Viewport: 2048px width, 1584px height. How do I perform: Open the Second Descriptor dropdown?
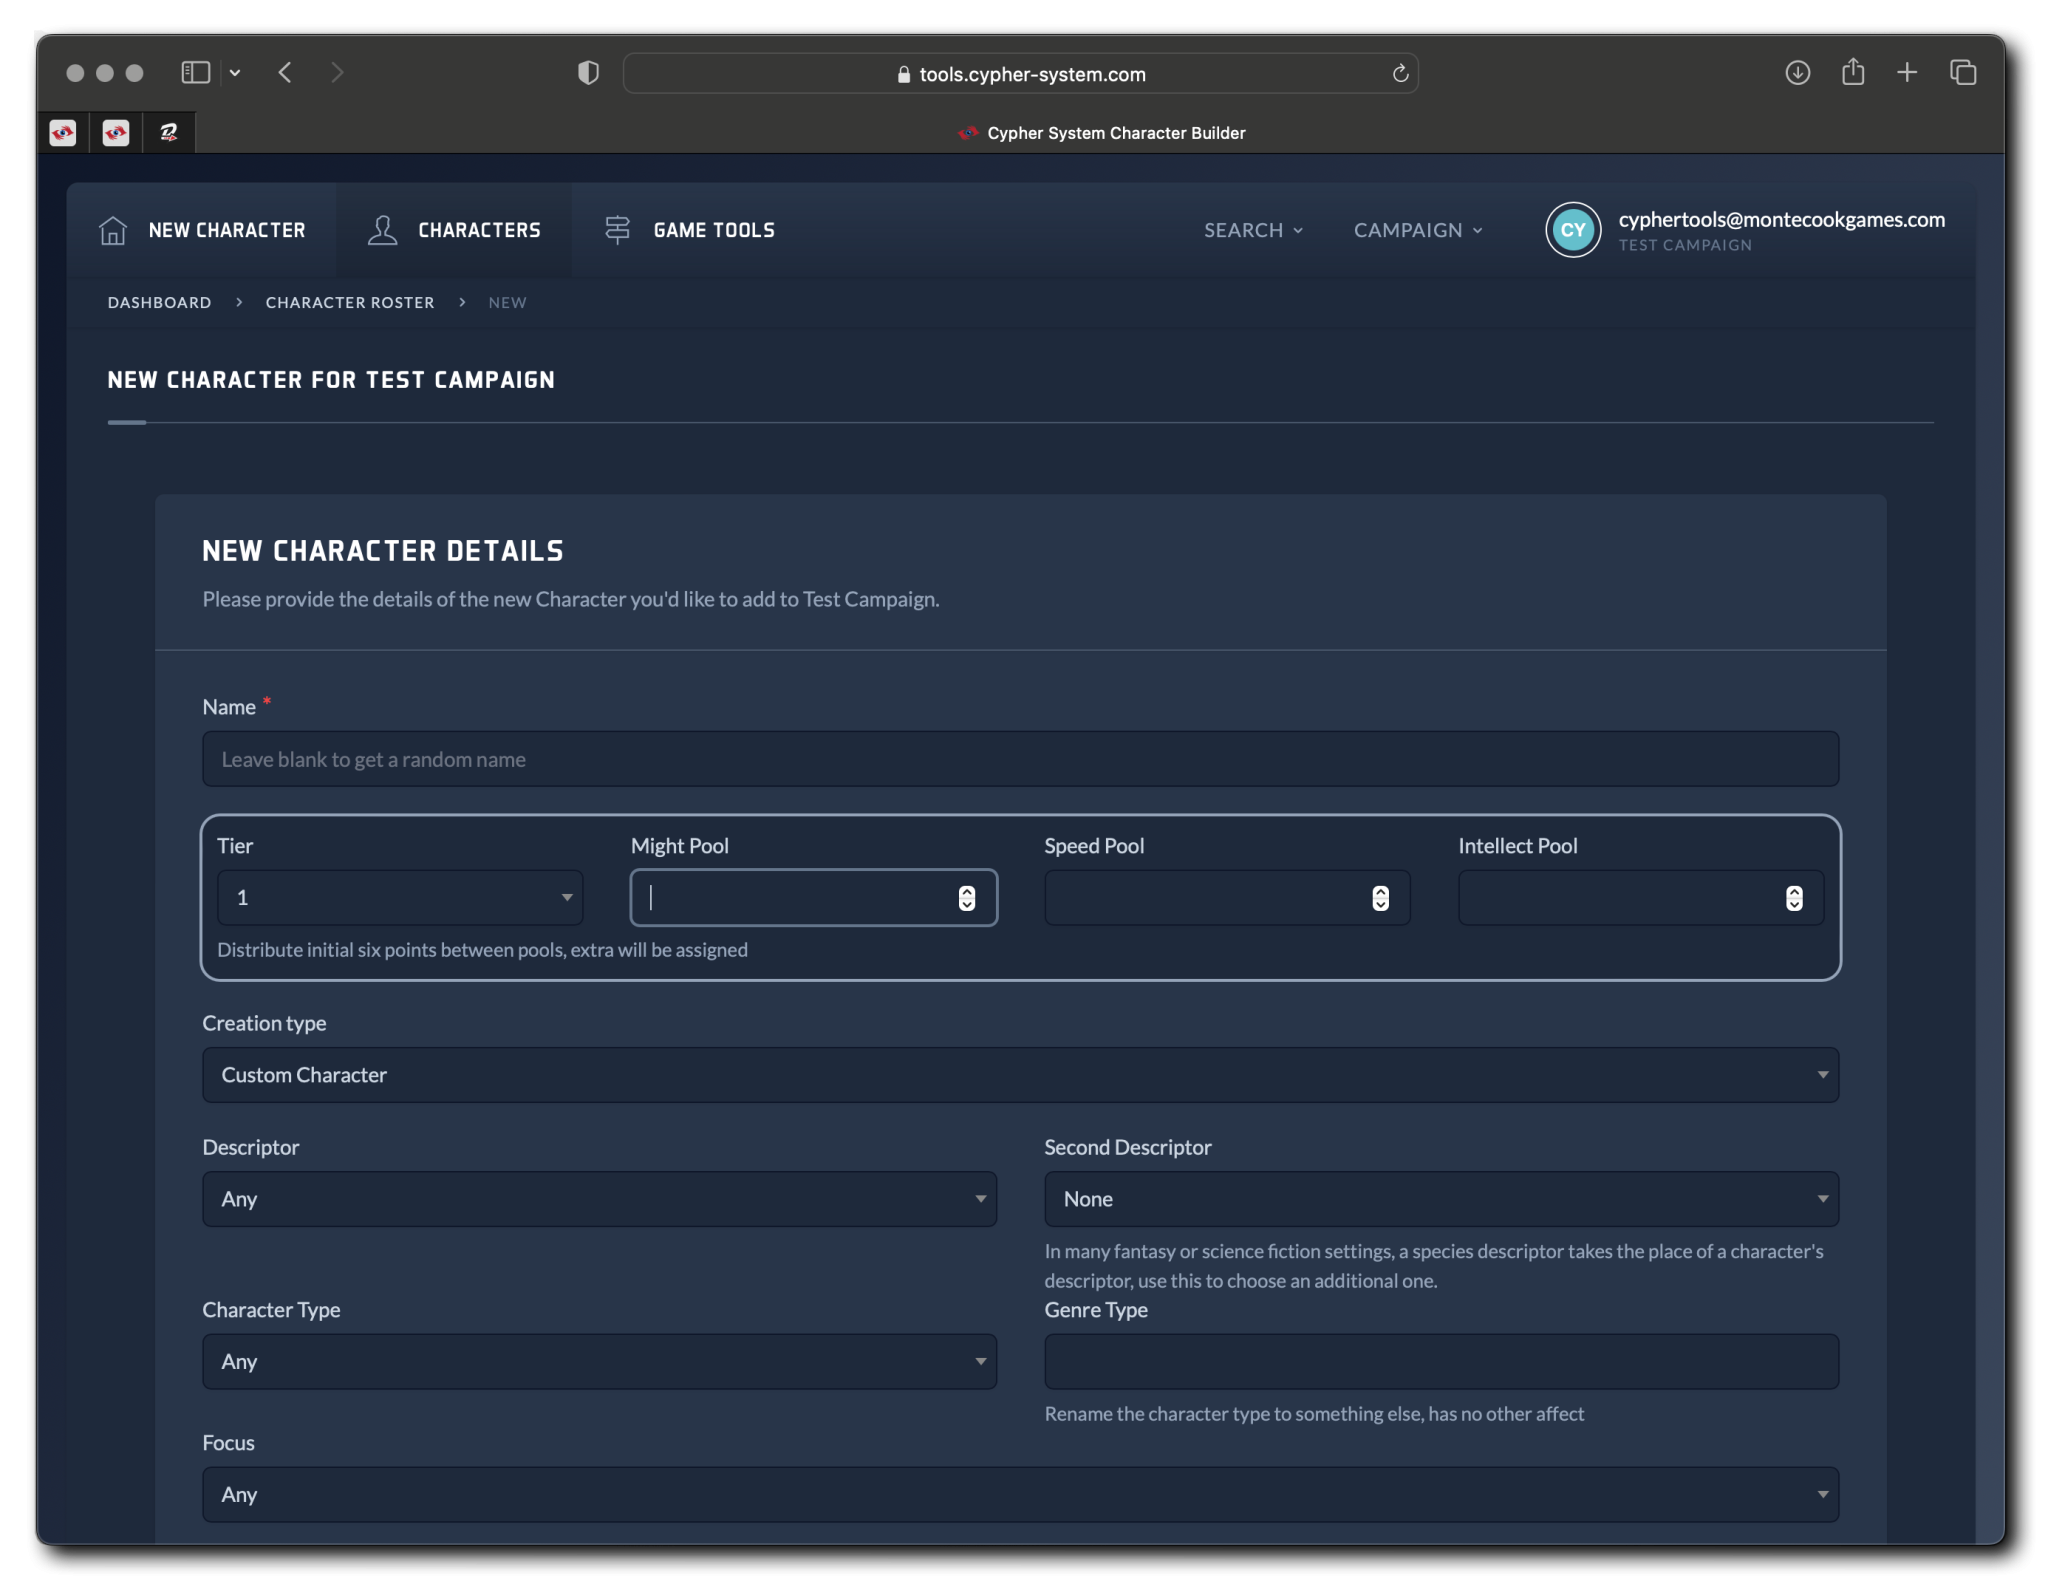pyautogui.click(x=1441, y=1199)
